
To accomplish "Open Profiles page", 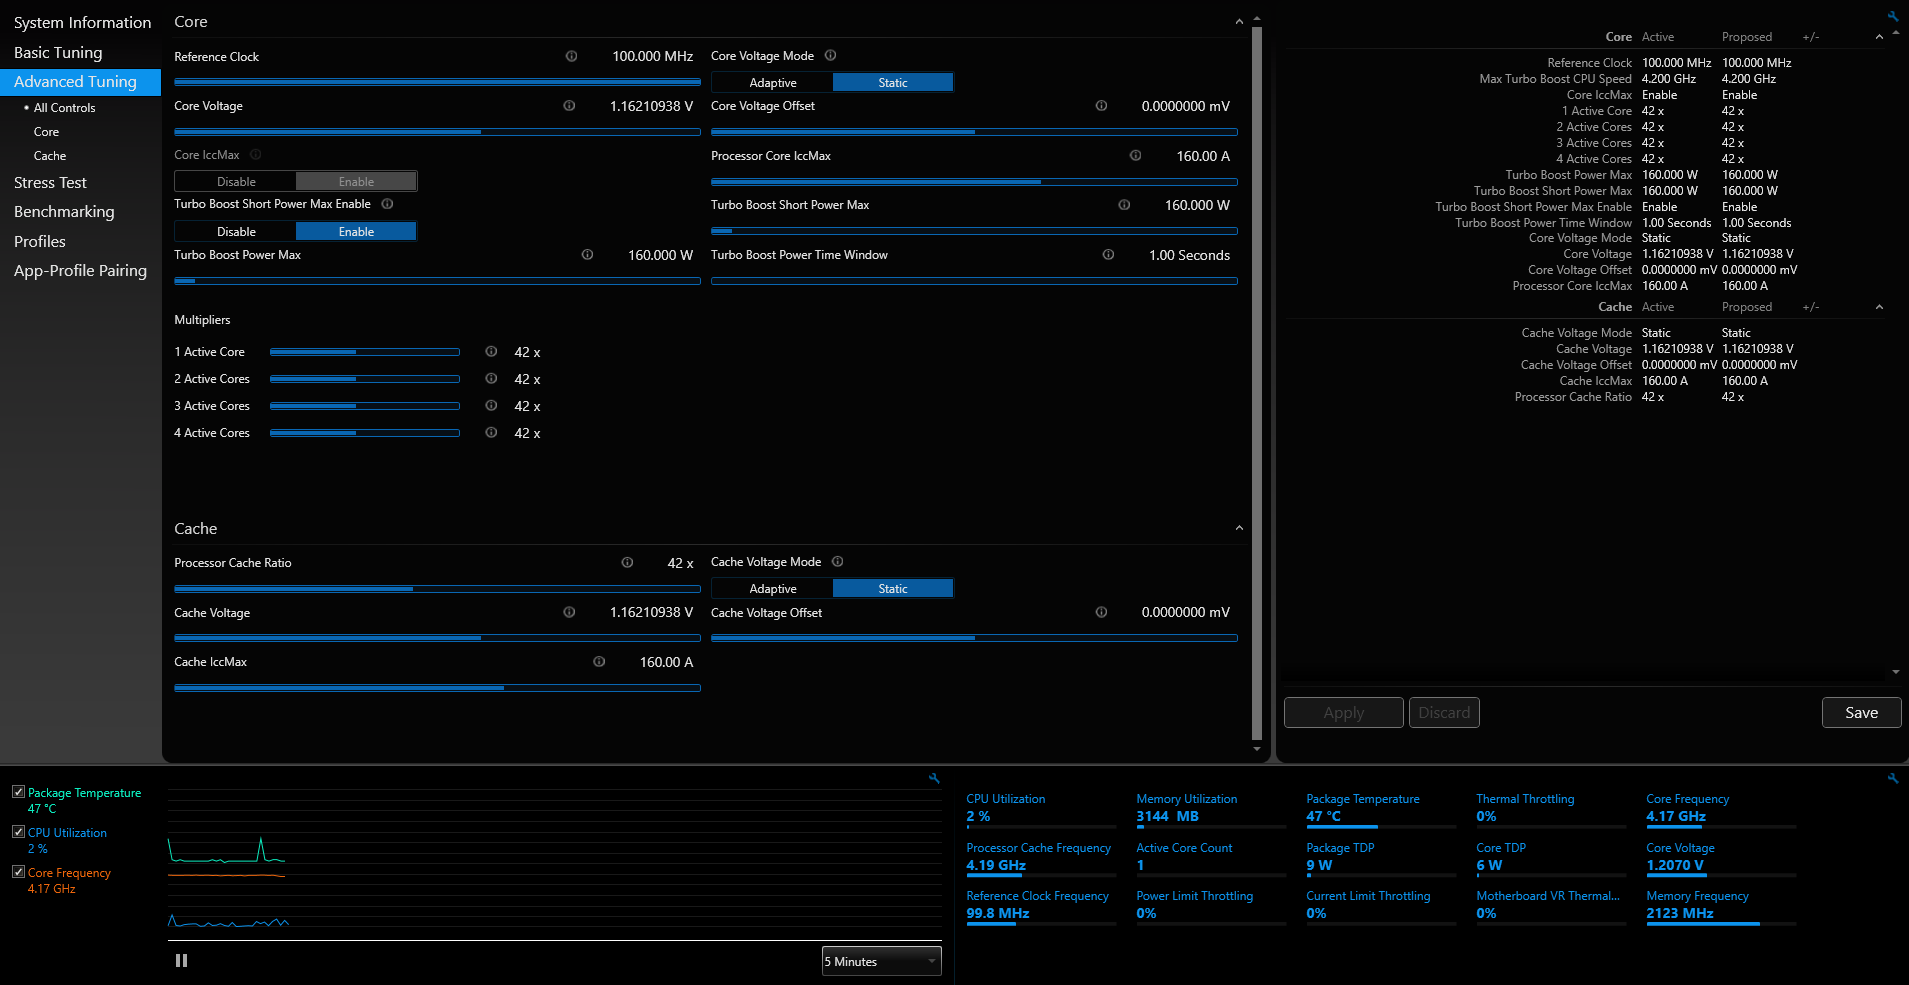I will (40, 241).
